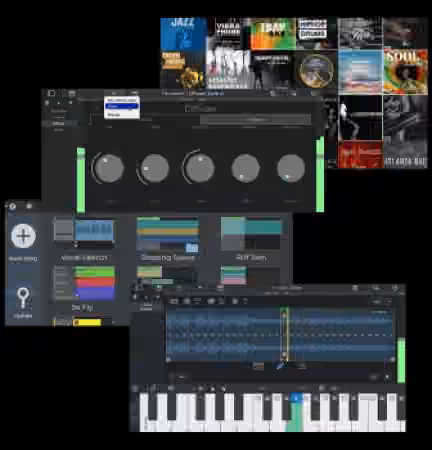Viewport: 432px width, 450px height.
Task: Open the project thumbnail with teal and orange stripes
Action: (x=168, y=235)
